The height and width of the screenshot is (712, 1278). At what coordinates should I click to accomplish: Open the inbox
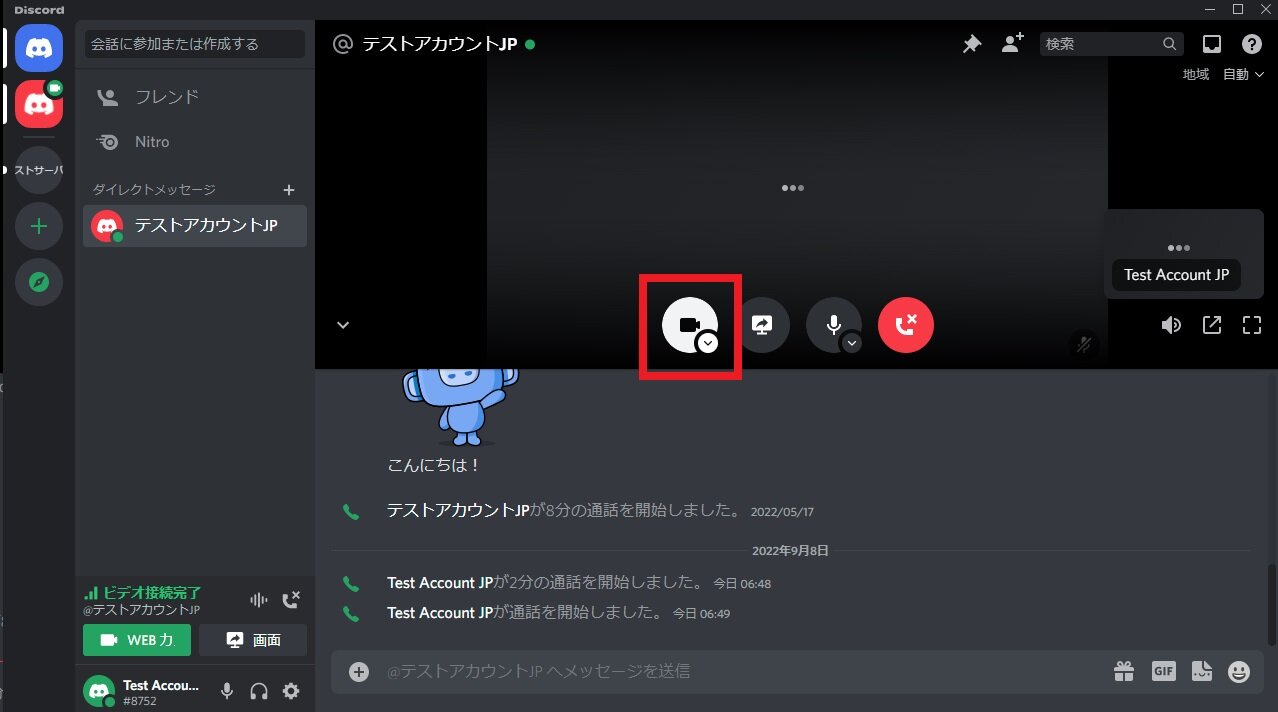(x=1212, y=44)
